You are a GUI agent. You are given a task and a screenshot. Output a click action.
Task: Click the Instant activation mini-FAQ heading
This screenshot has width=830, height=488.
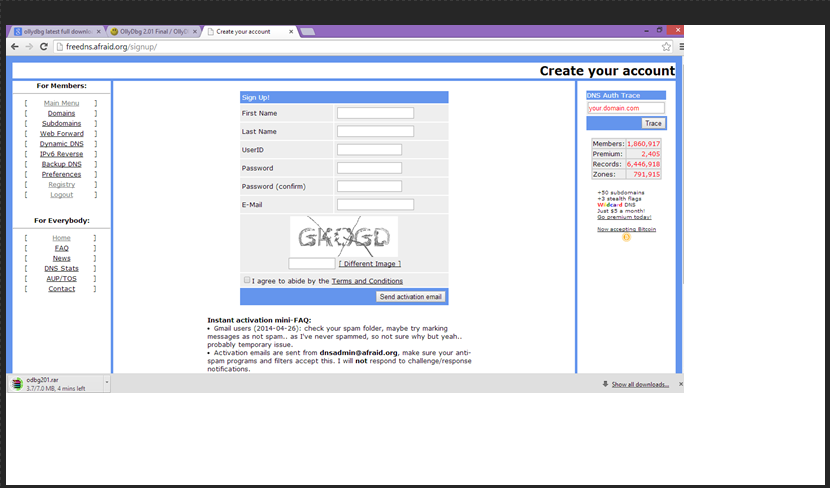click(x=259, y=320)
